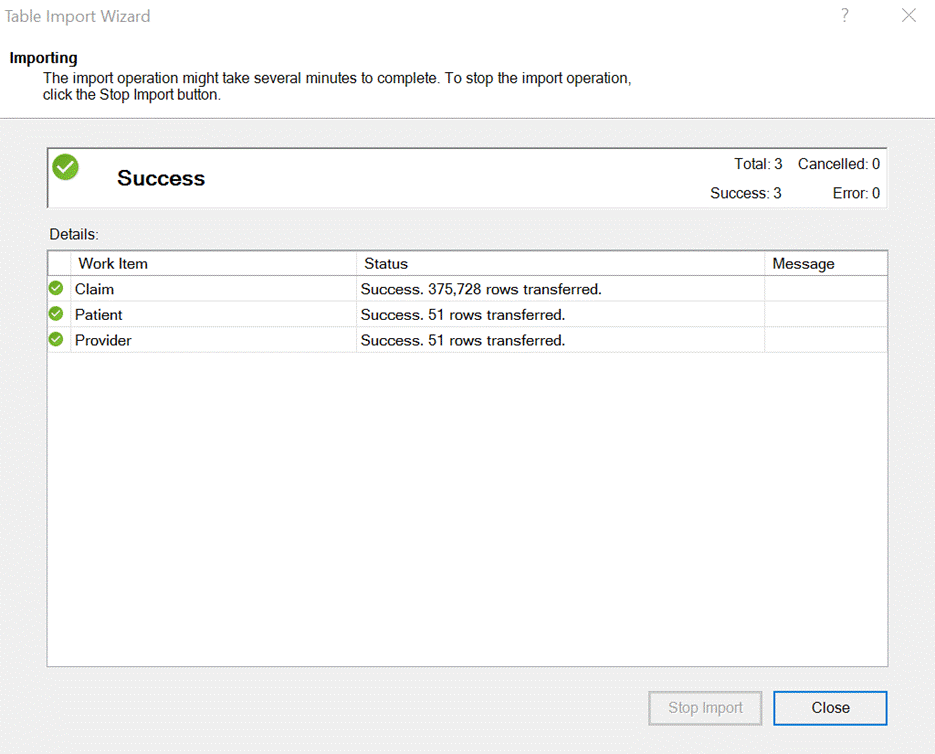Click the green check icon beside Patient
The width and height of the screenshot is (935, 754).
click(x=56, y=313)
